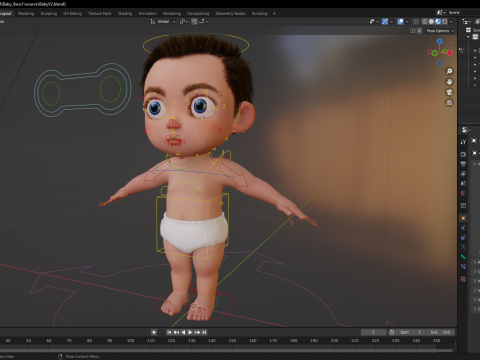Open the Sculpting workspace tab
The width and height of the screenshot is (480, 360).
pyautogui.click(x=49, y=14)
